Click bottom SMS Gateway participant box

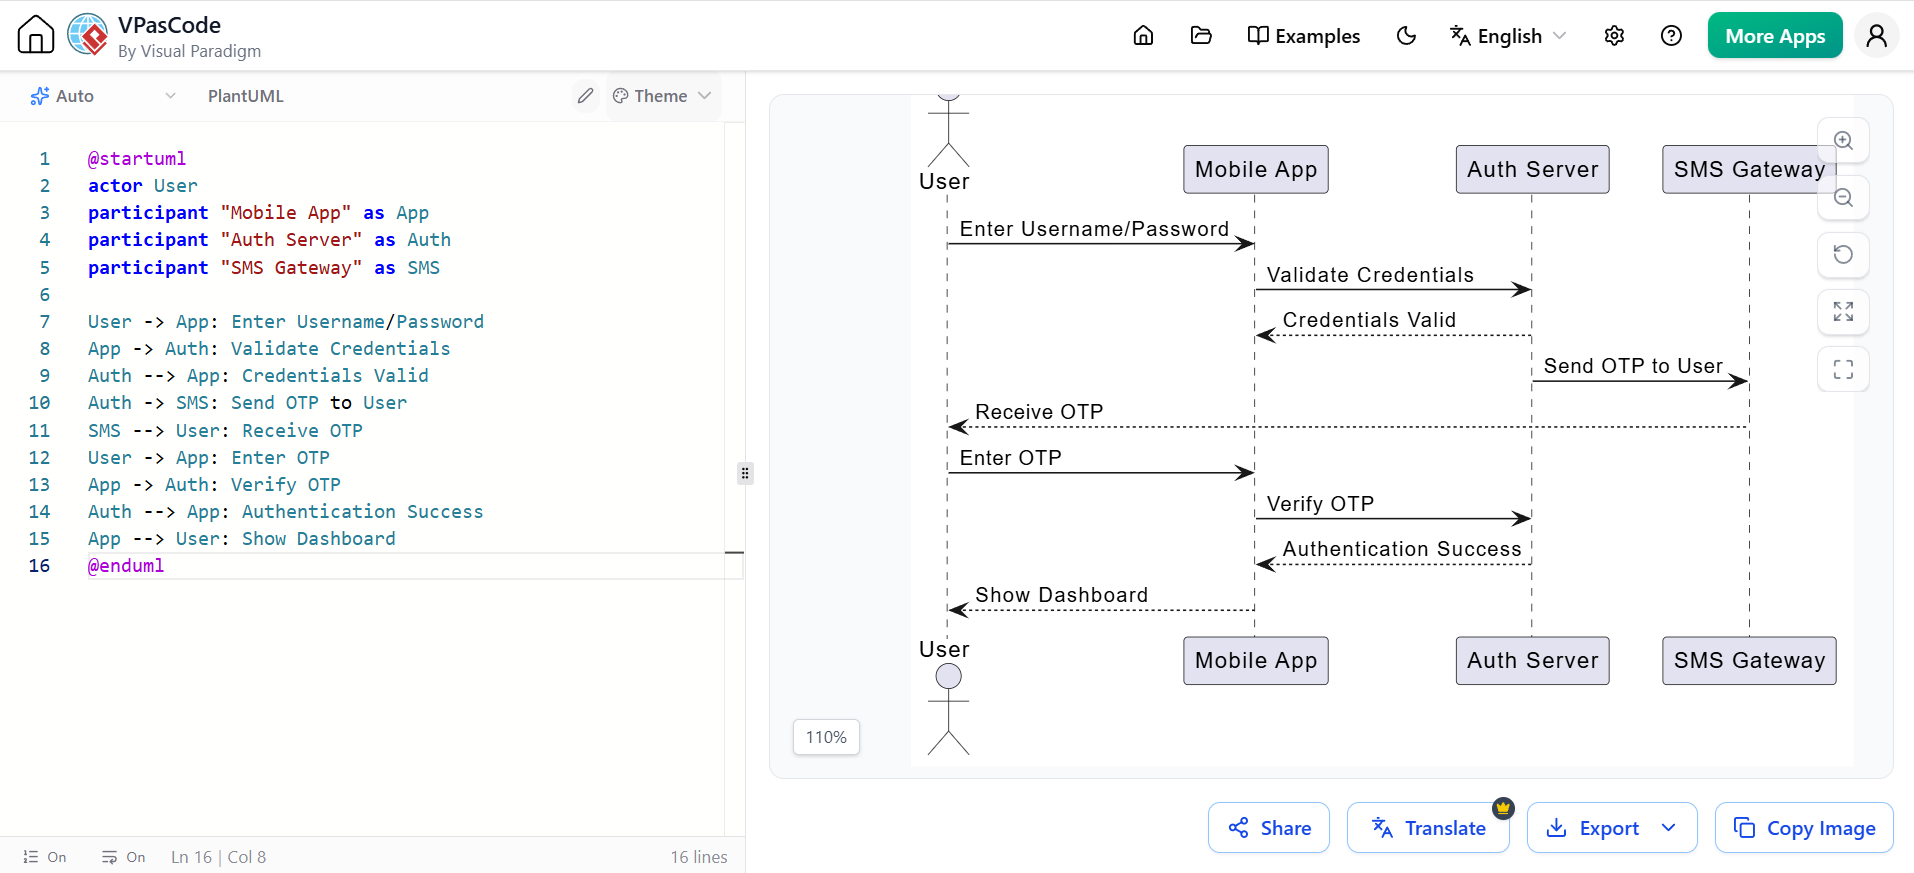coord(1749,661)
